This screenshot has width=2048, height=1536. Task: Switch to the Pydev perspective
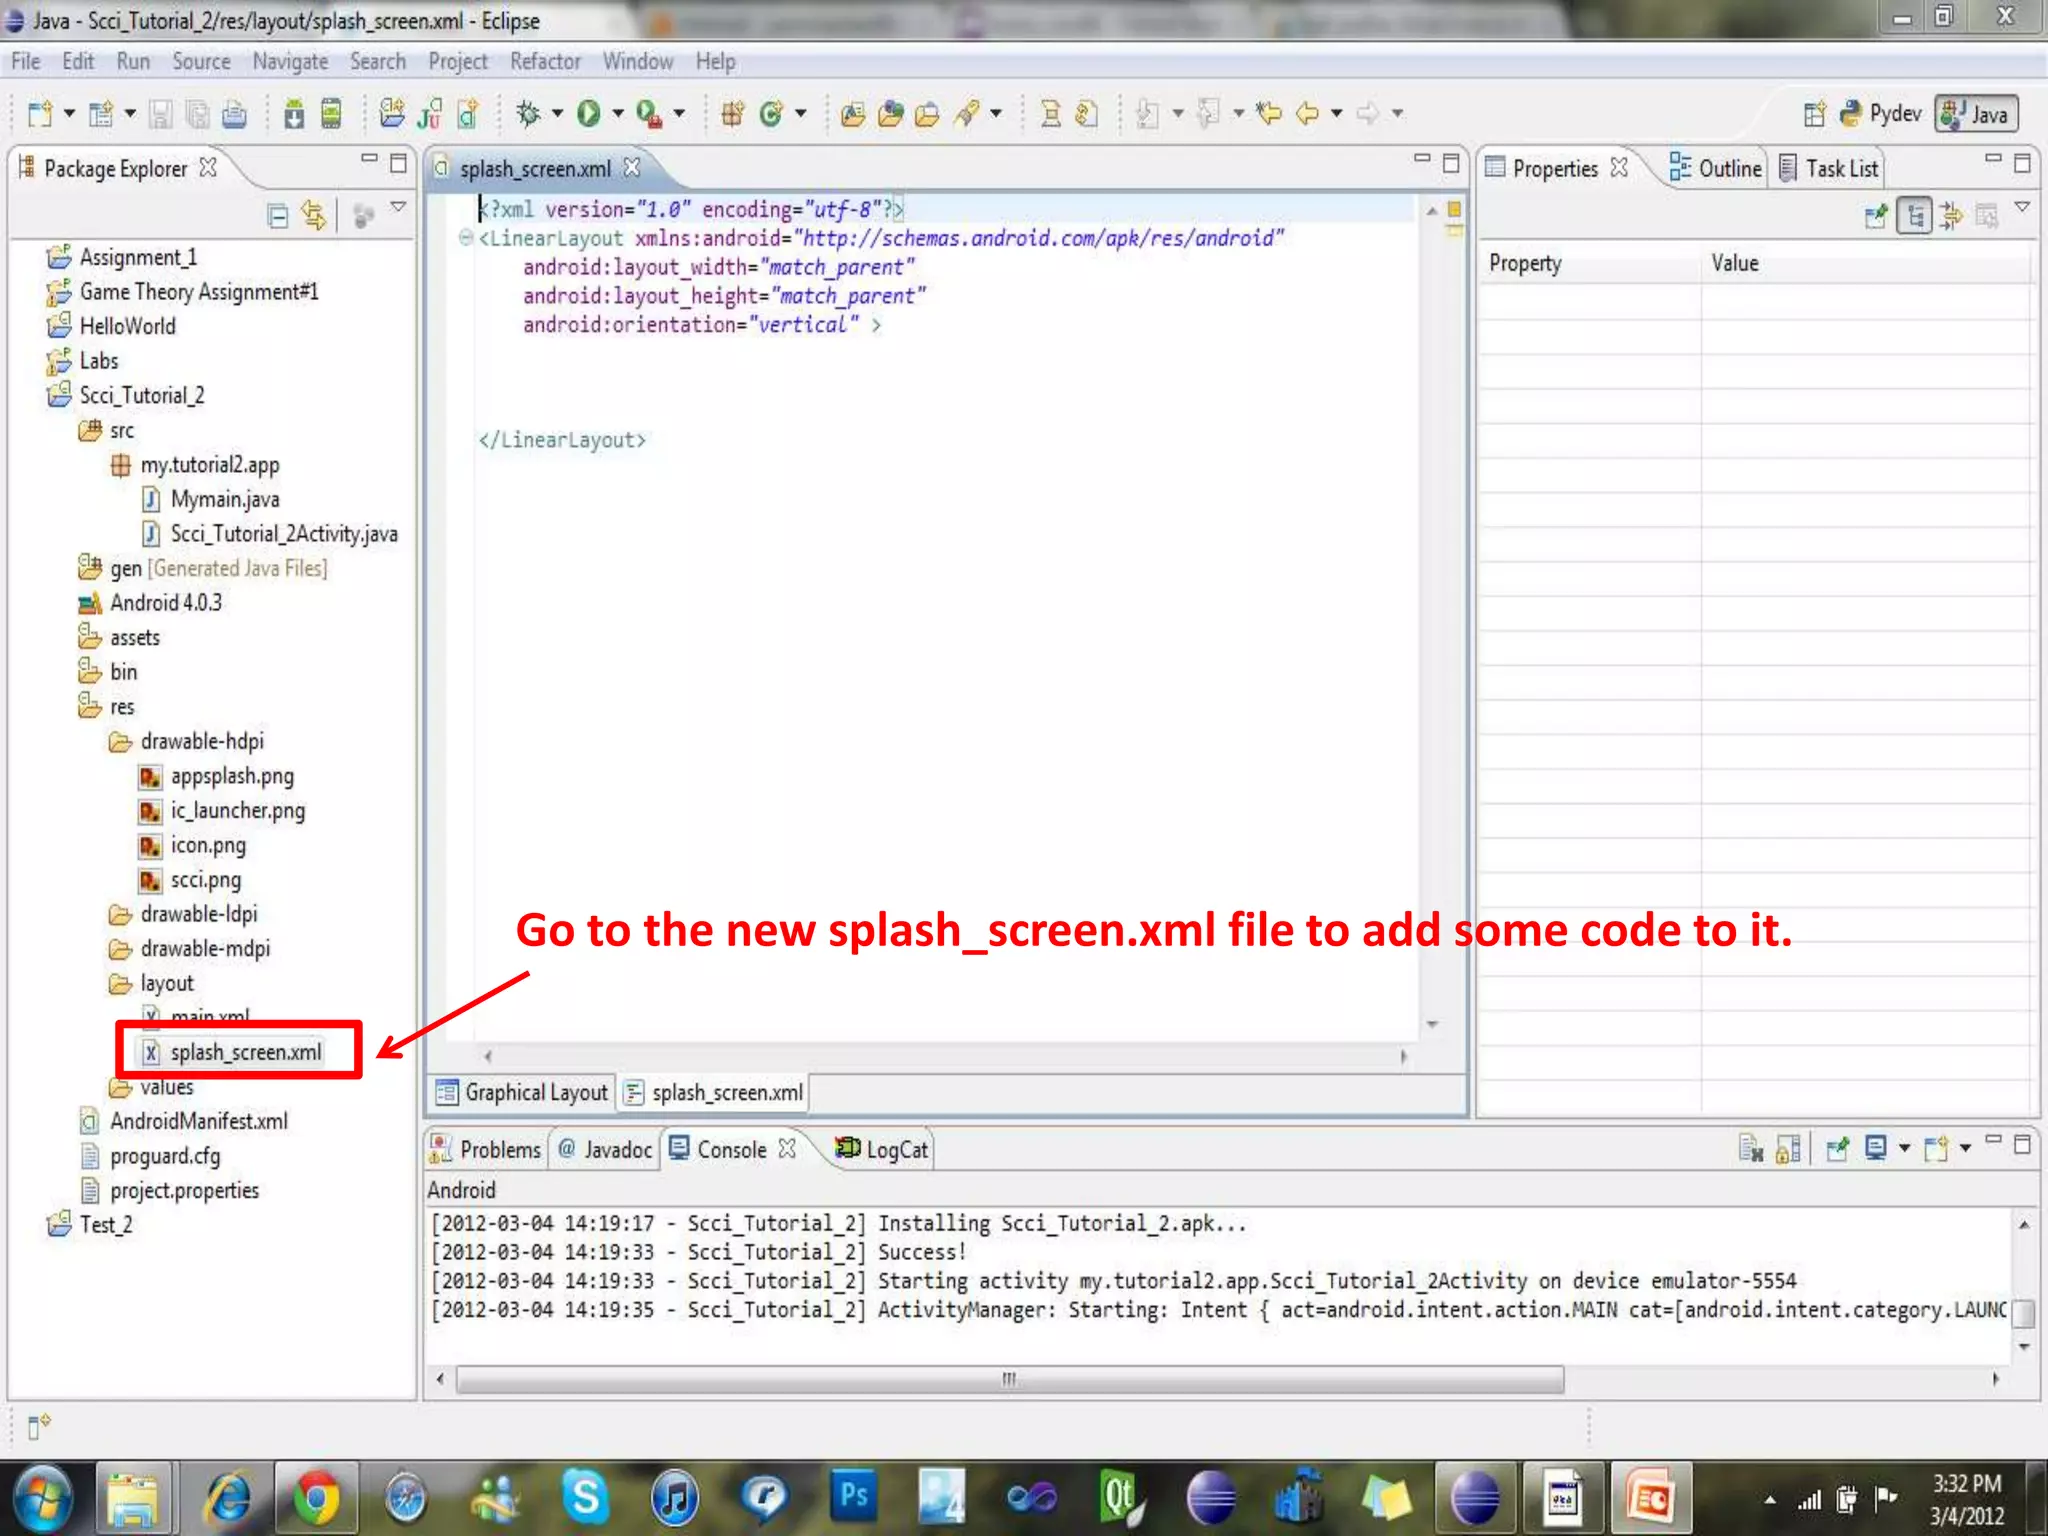pyautogui.click(x=1880, y=114)
